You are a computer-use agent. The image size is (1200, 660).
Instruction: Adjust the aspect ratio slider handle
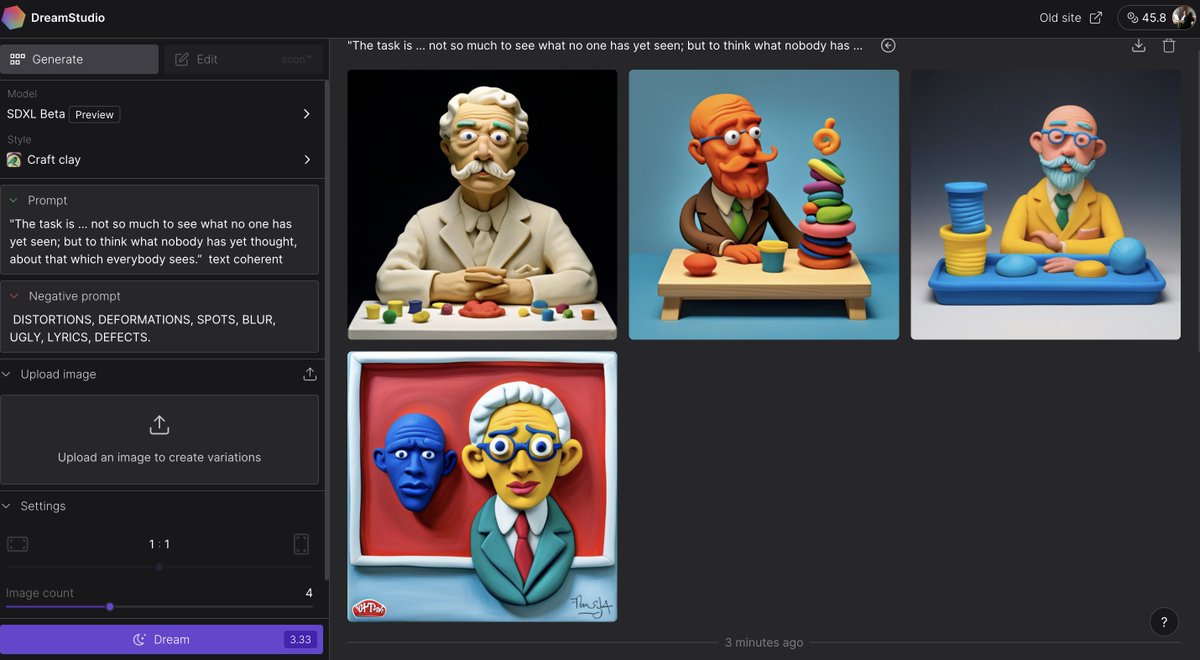click(x=159, y=567)
